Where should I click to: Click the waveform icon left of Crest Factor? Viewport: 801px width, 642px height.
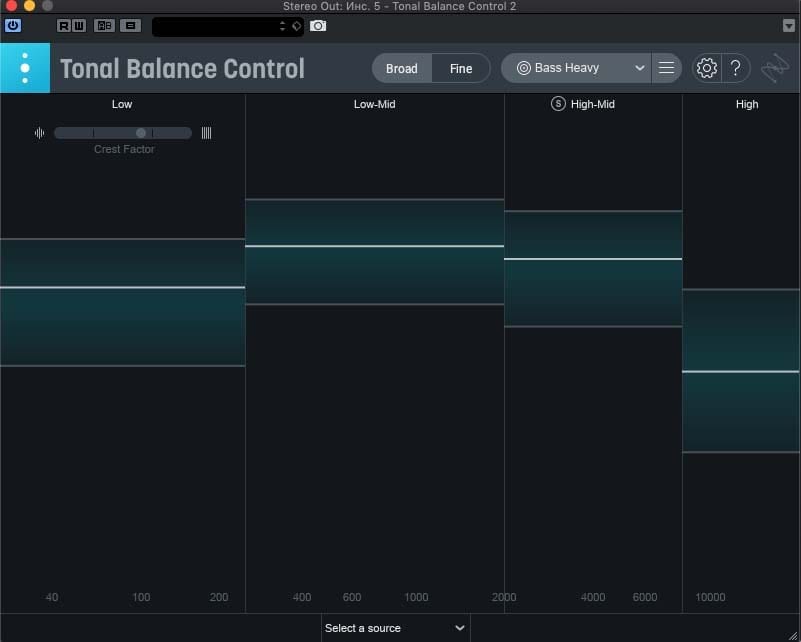pos(39,133)
